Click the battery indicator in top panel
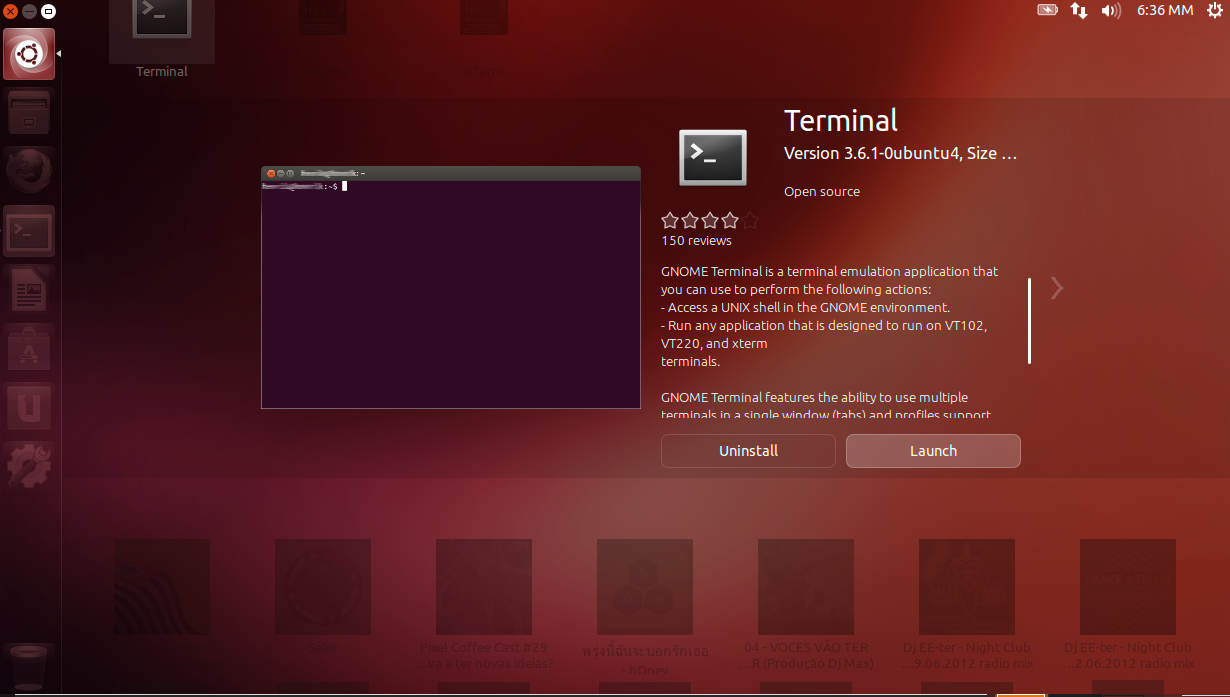Screen dimensions: 1230x697 pyautogui.click(x=1047, y=10)
